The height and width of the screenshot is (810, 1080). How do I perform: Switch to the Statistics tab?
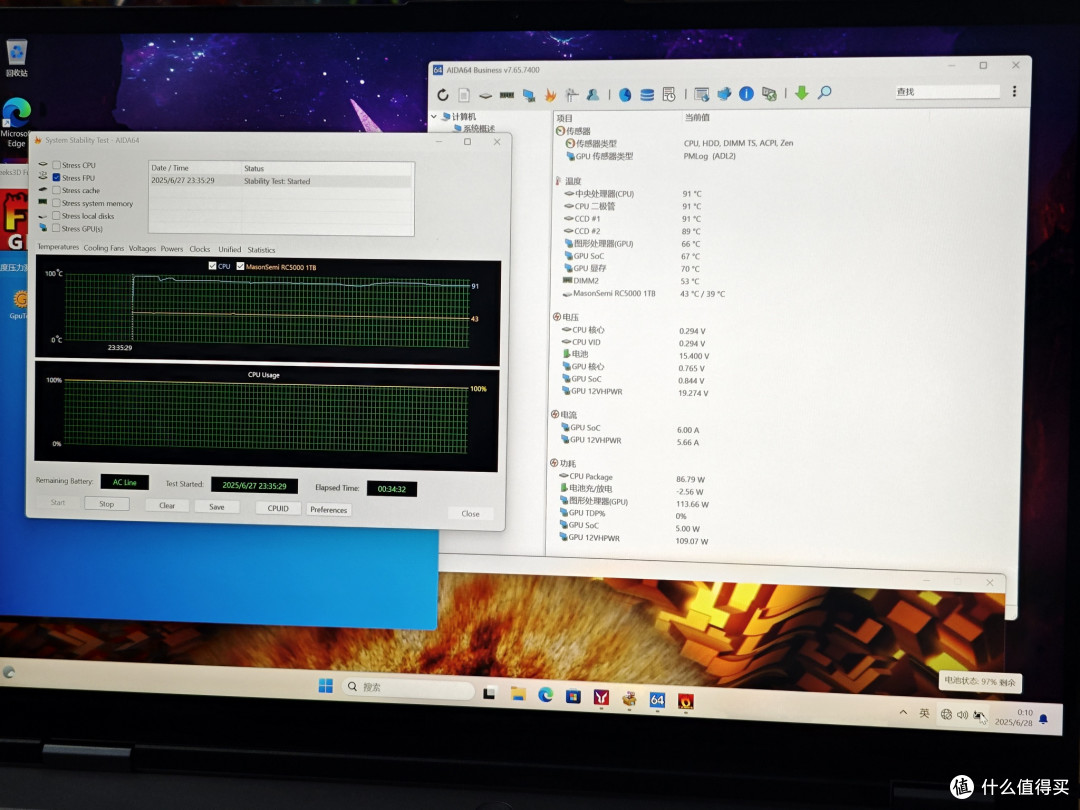point(261,250)
